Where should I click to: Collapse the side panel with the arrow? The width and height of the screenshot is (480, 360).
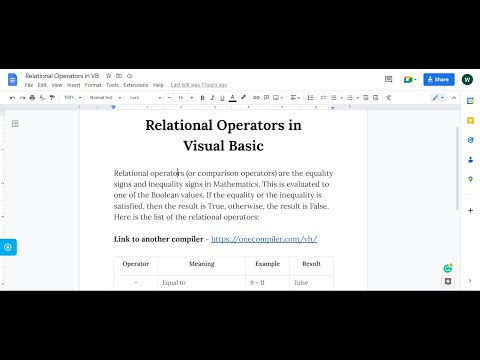pos(470,281)
